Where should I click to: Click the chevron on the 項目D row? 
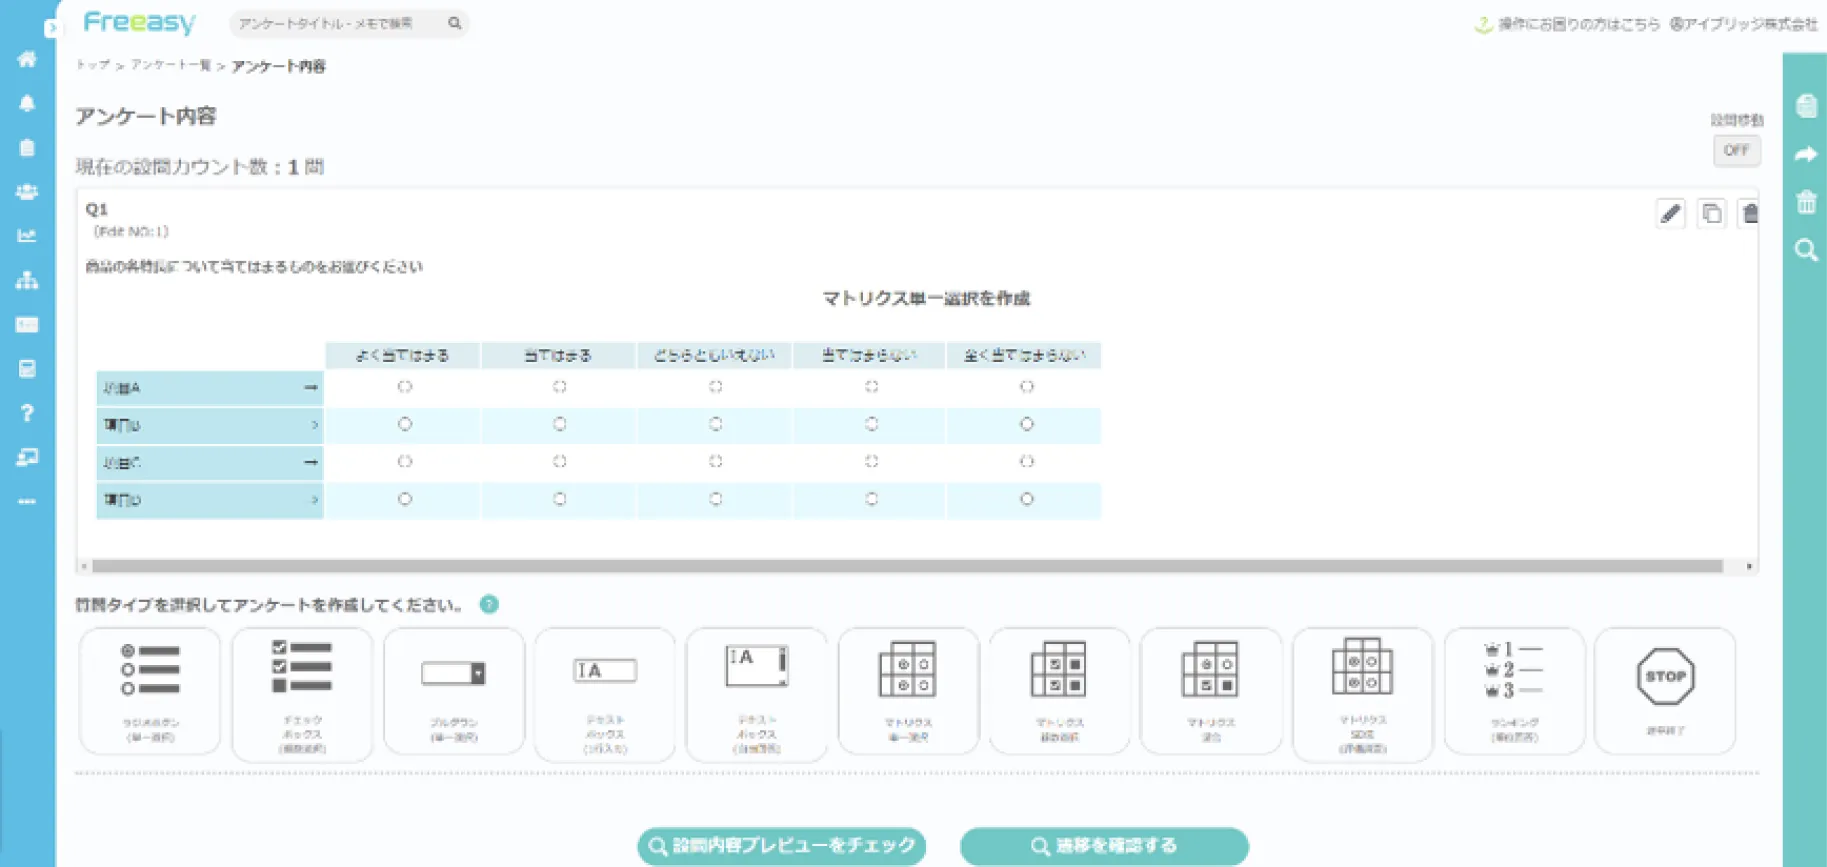tap(314, 499)
